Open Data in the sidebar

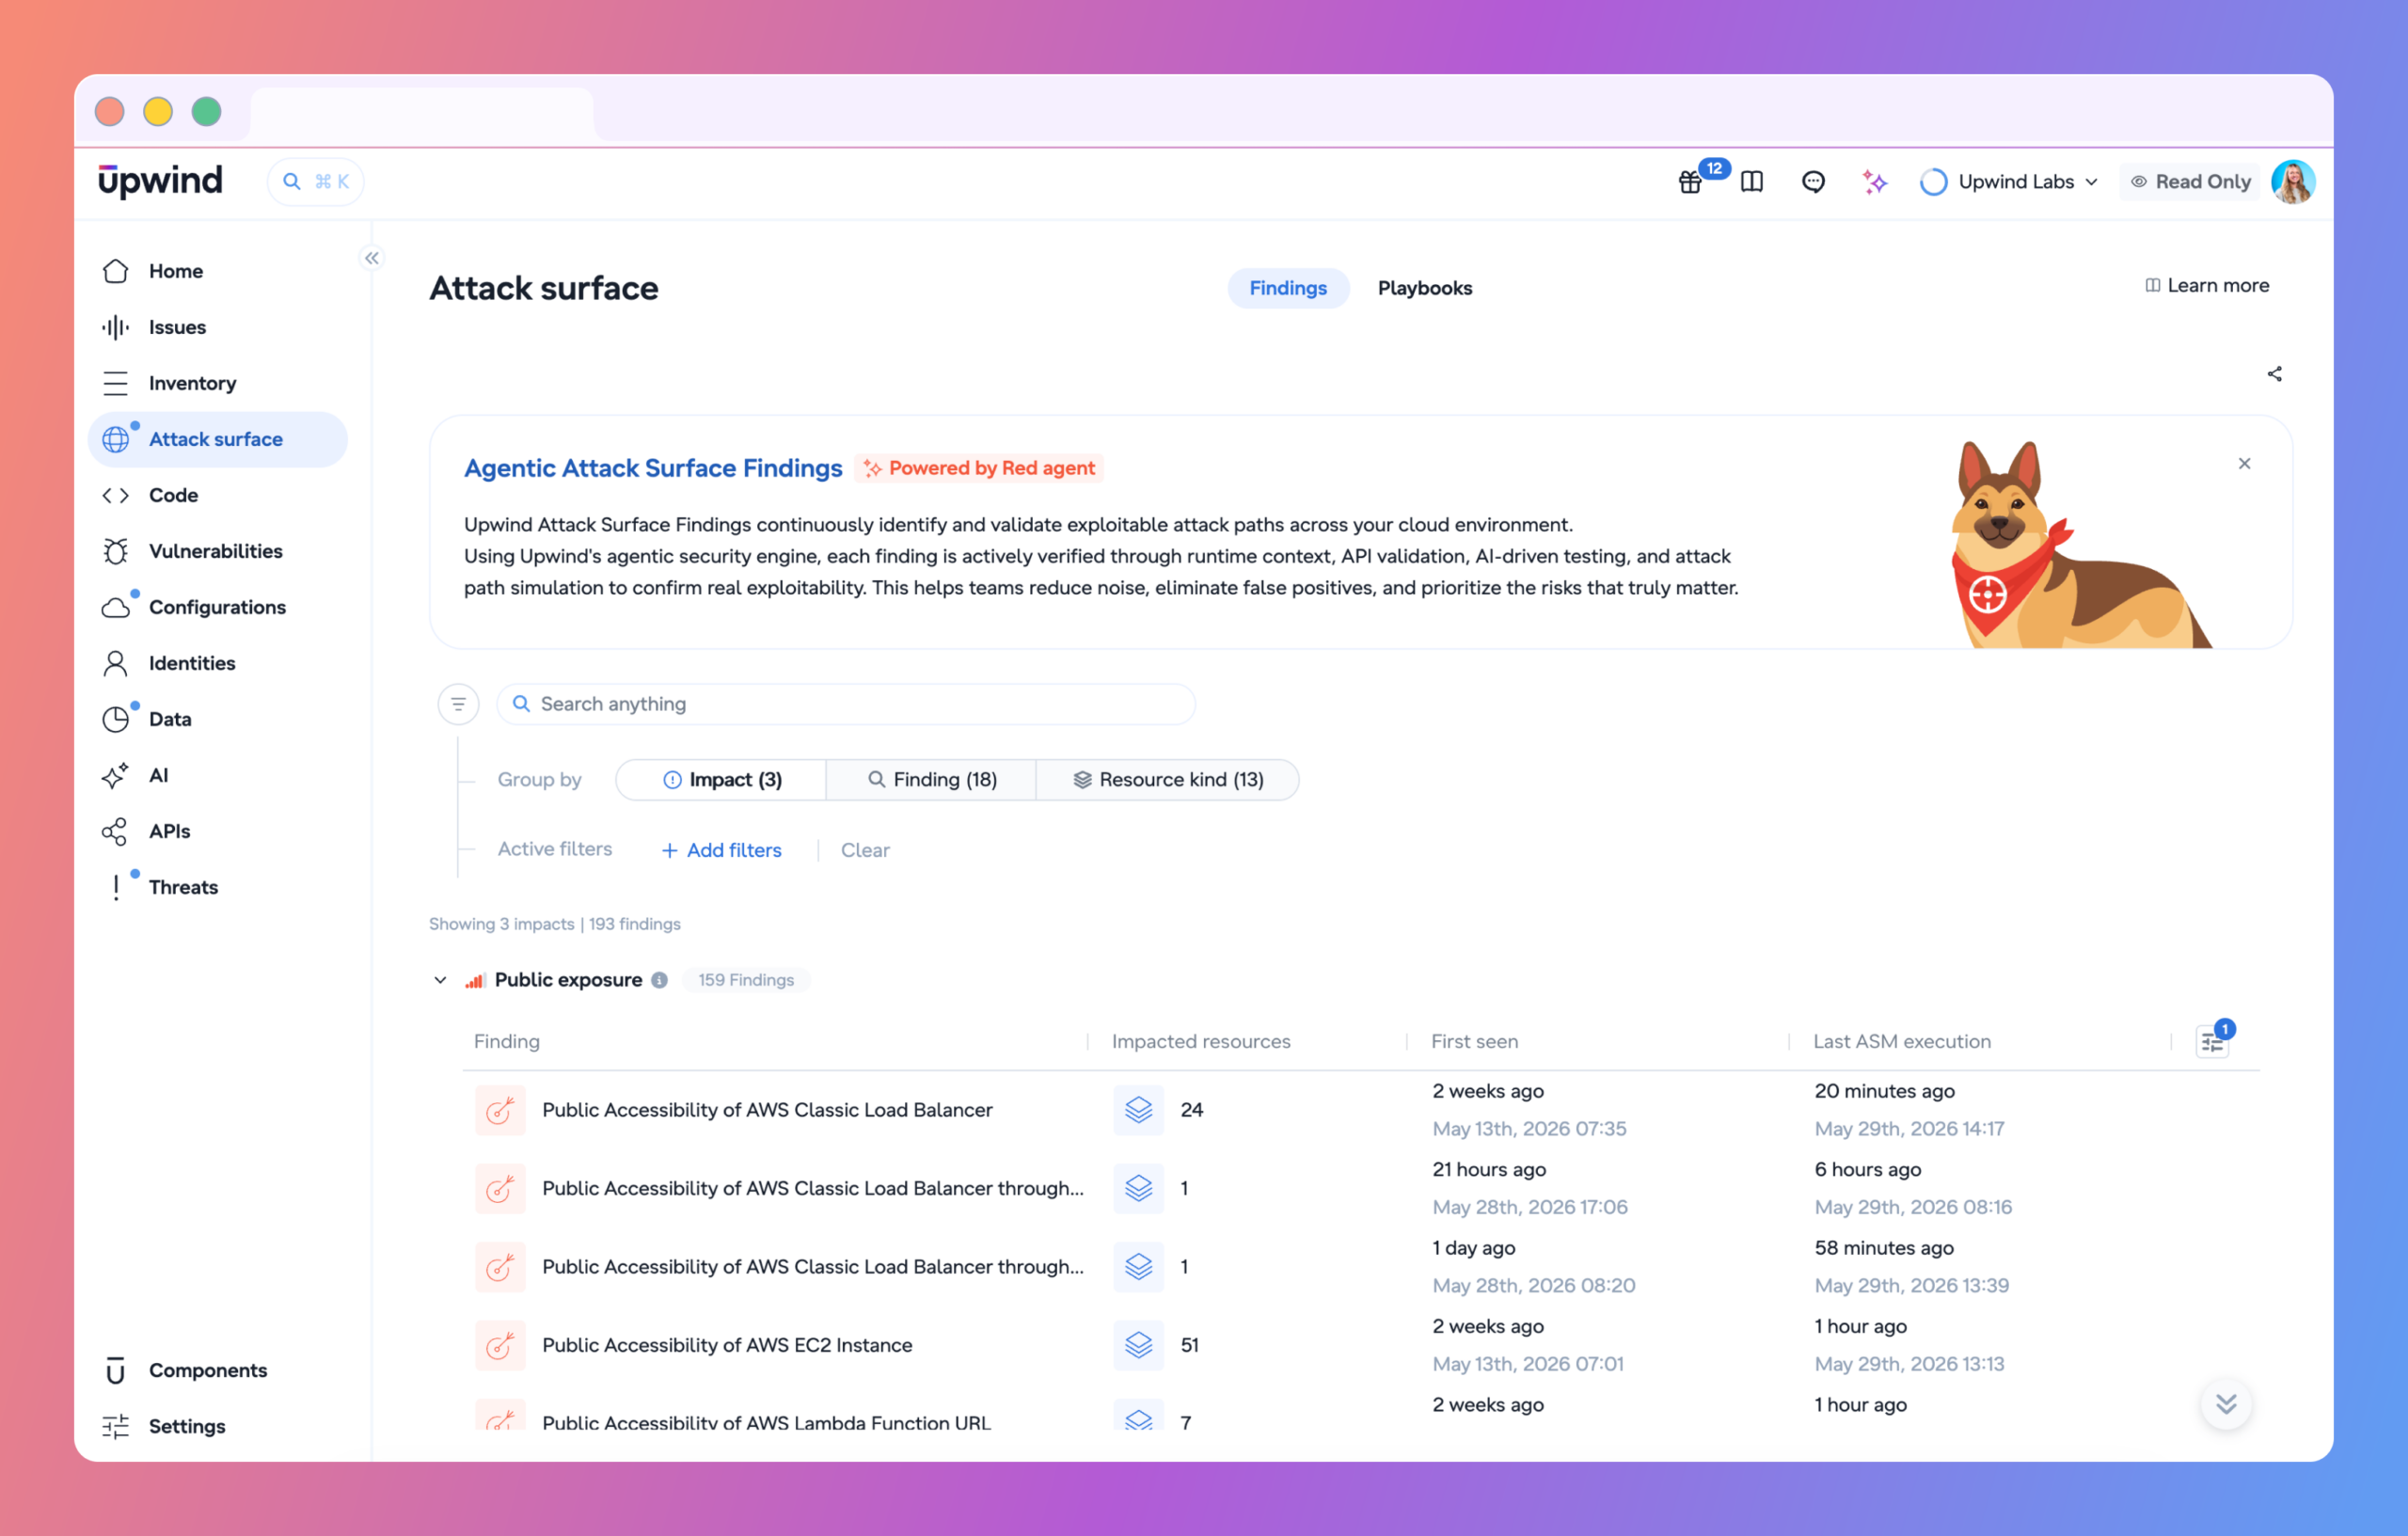click(x=218, y=719)
